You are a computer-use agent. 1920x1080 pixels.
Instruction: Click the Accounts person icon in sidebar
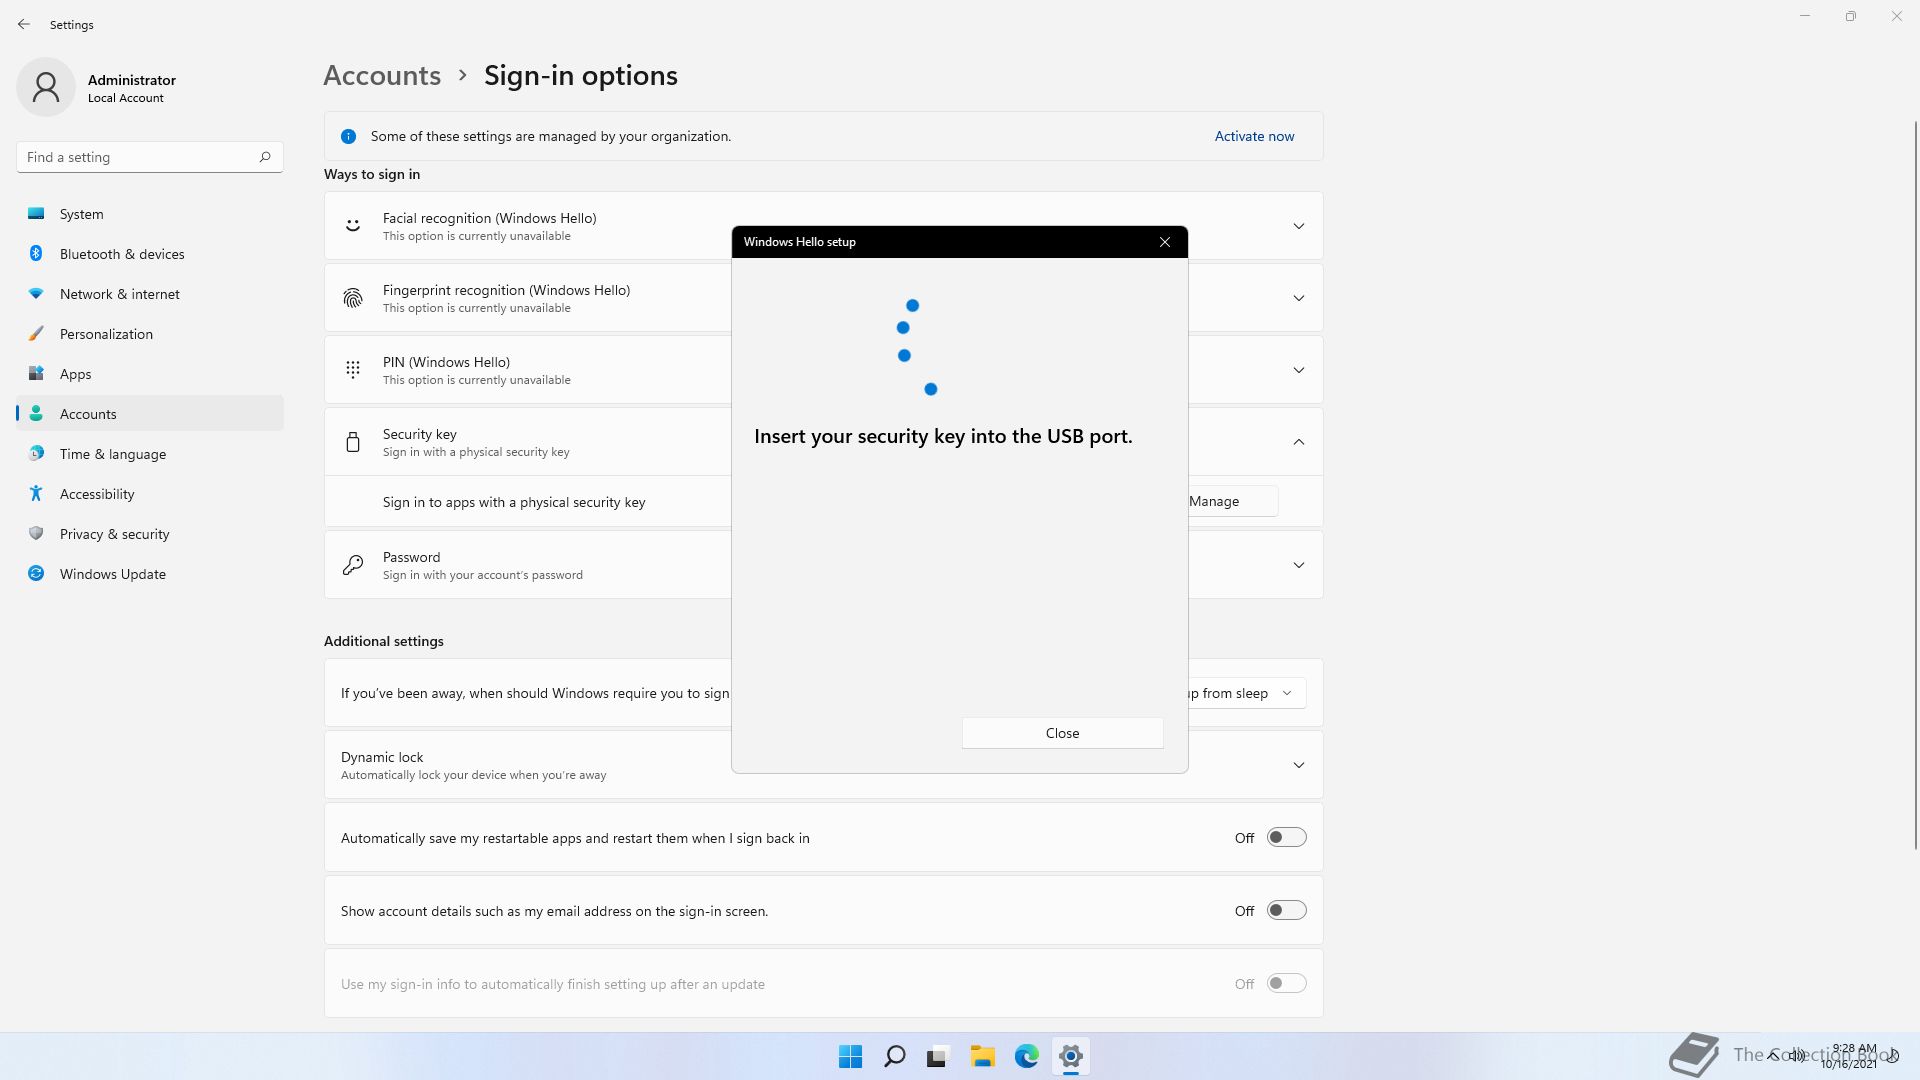point(36,414)
